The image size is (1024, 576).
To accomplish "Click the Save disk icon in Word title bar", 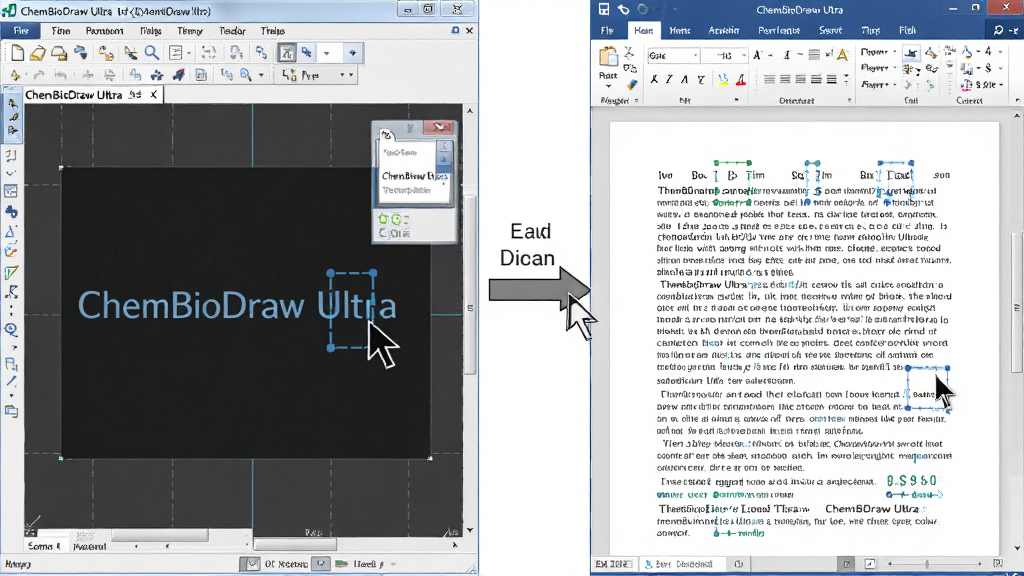I will (604, 9).
